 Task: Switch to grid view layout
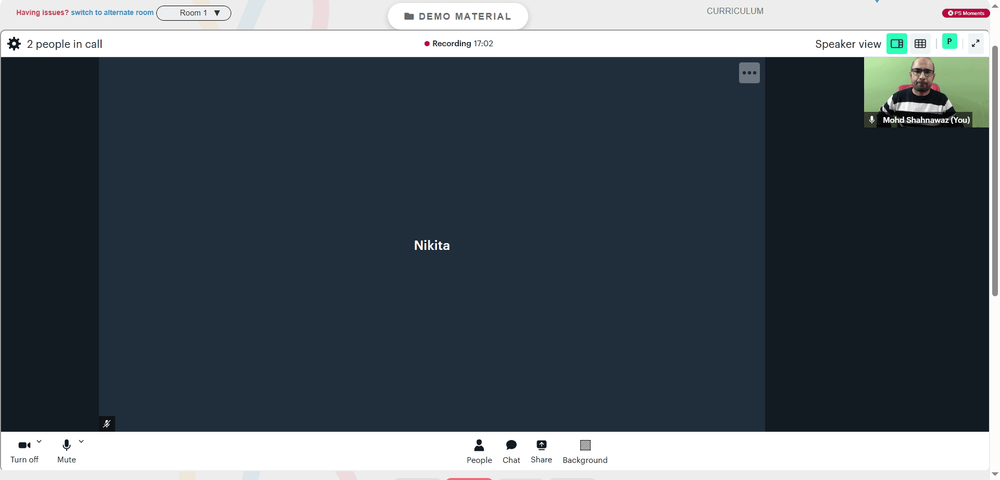coord(920,44)
